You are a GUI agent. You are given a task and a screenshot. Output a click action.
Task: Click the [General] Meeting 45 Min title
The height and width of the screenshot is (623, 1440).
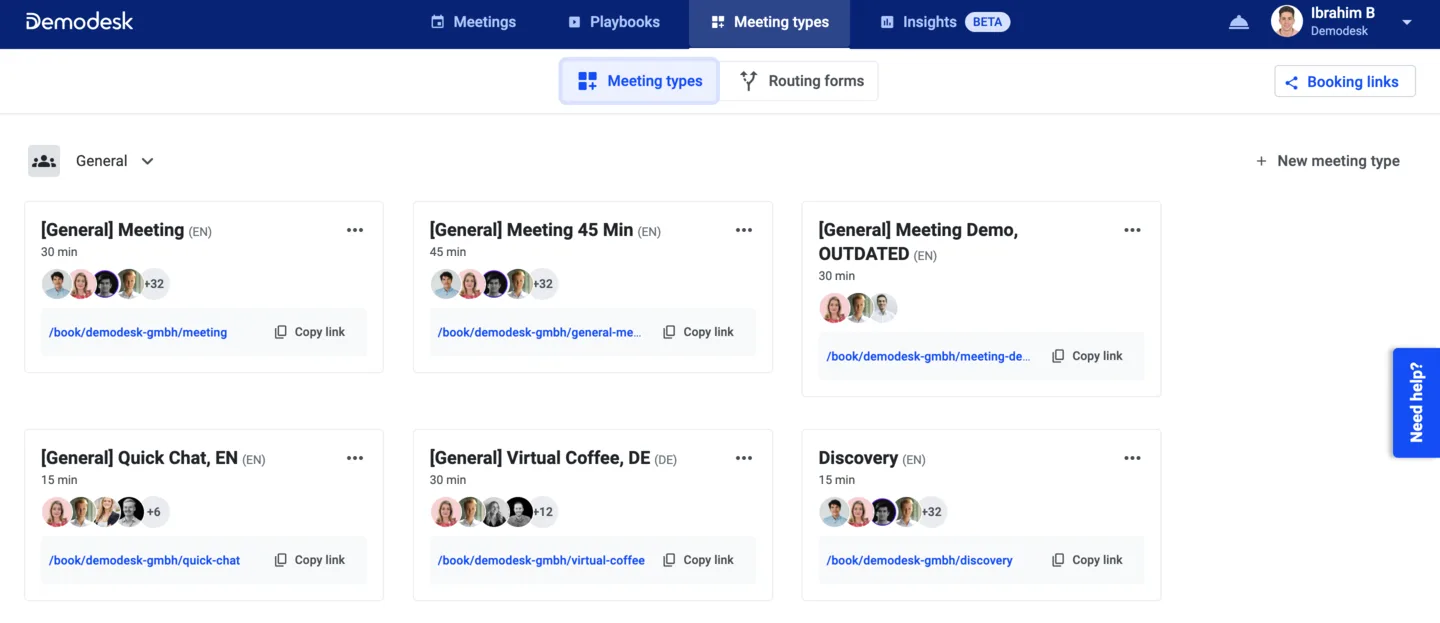[x=545, y=230]
